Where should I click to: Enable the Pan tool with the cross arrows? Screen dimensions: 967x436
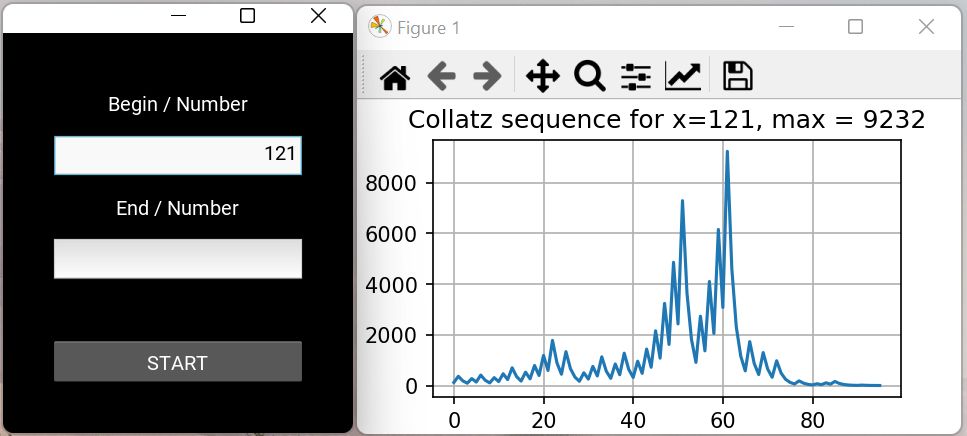[541, 76]
